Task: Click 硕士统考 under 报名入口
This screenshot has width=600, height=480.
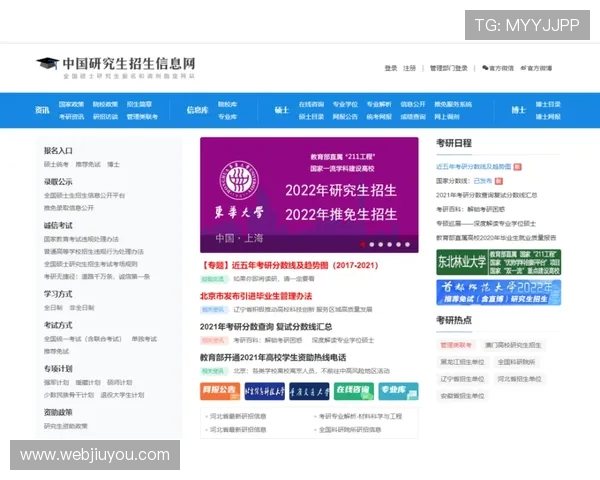Action: 56,164
